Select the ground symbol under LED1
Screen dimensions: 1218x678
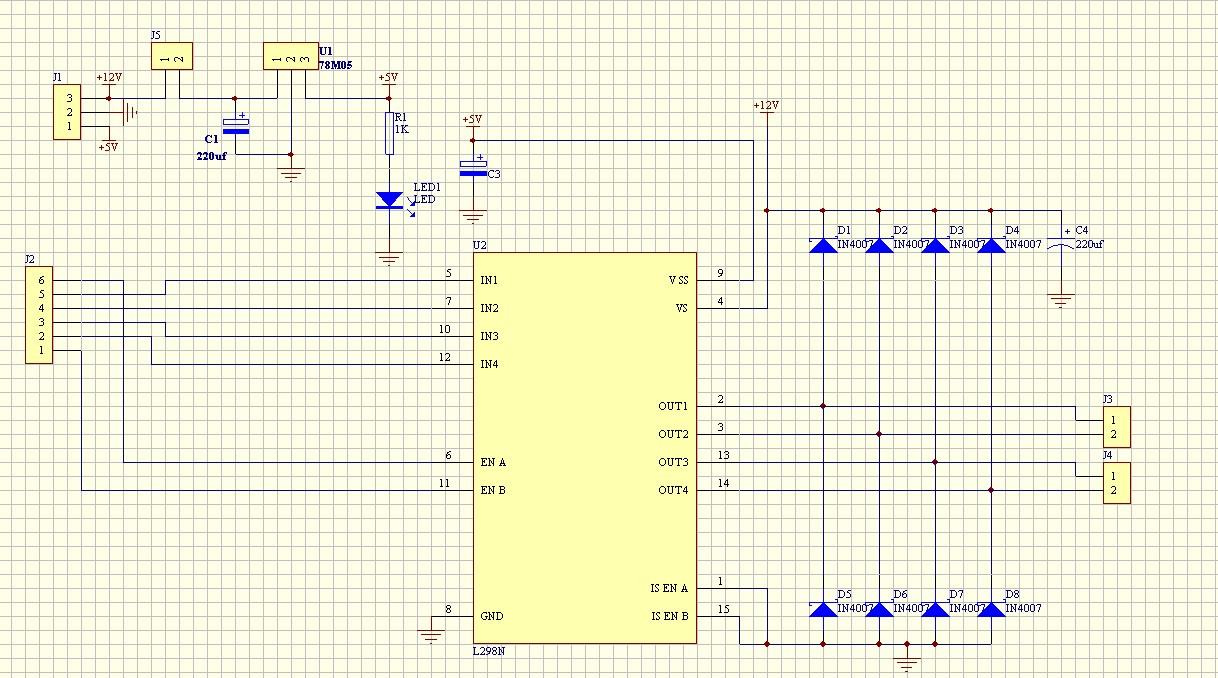coord(389,258)
